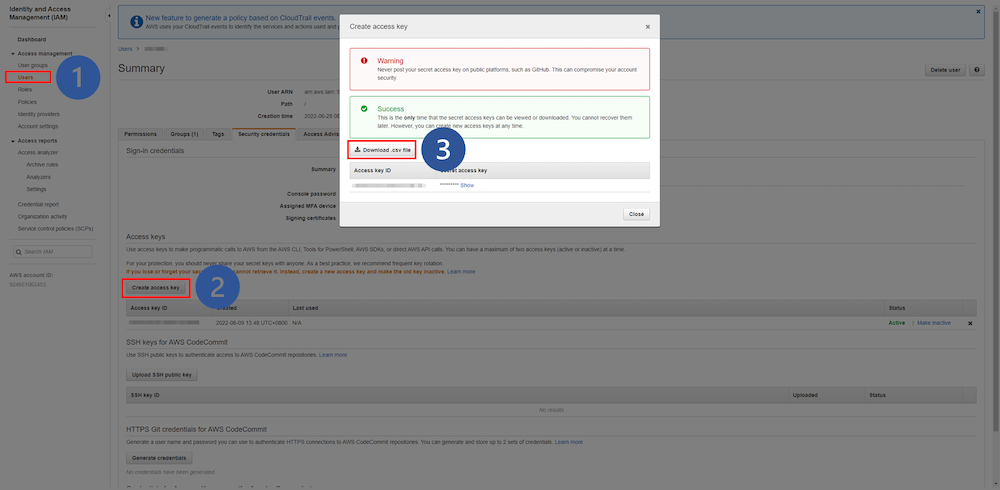Open Account settings in the sidebar
The height and width of the screenshot is (490, 1000).
pos(38,126)
